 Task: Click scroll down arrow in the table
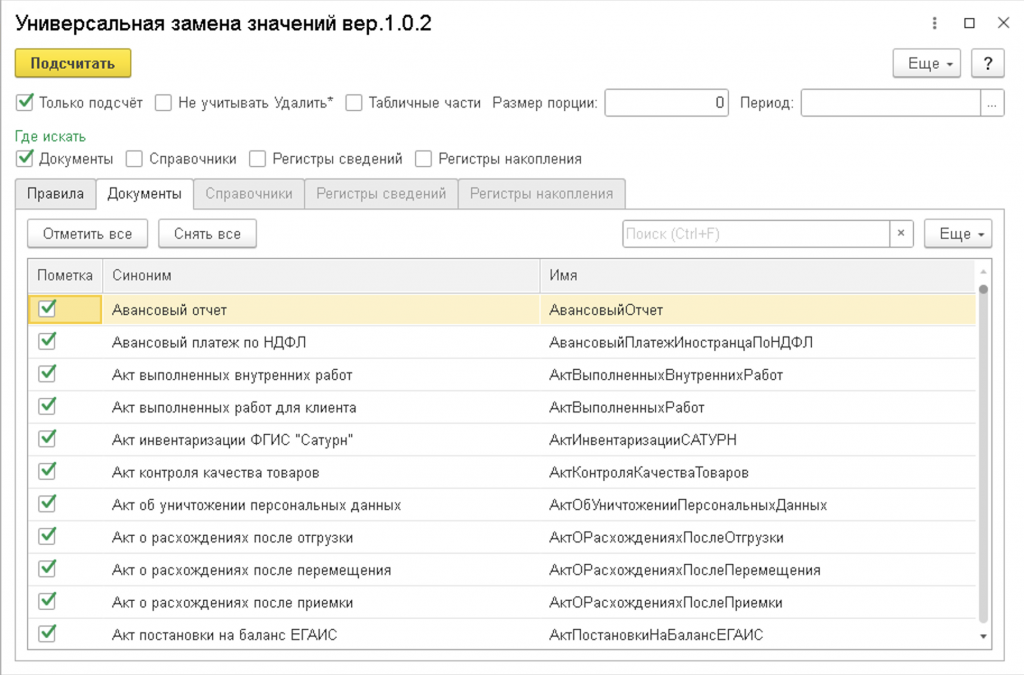tap(984, 636)
